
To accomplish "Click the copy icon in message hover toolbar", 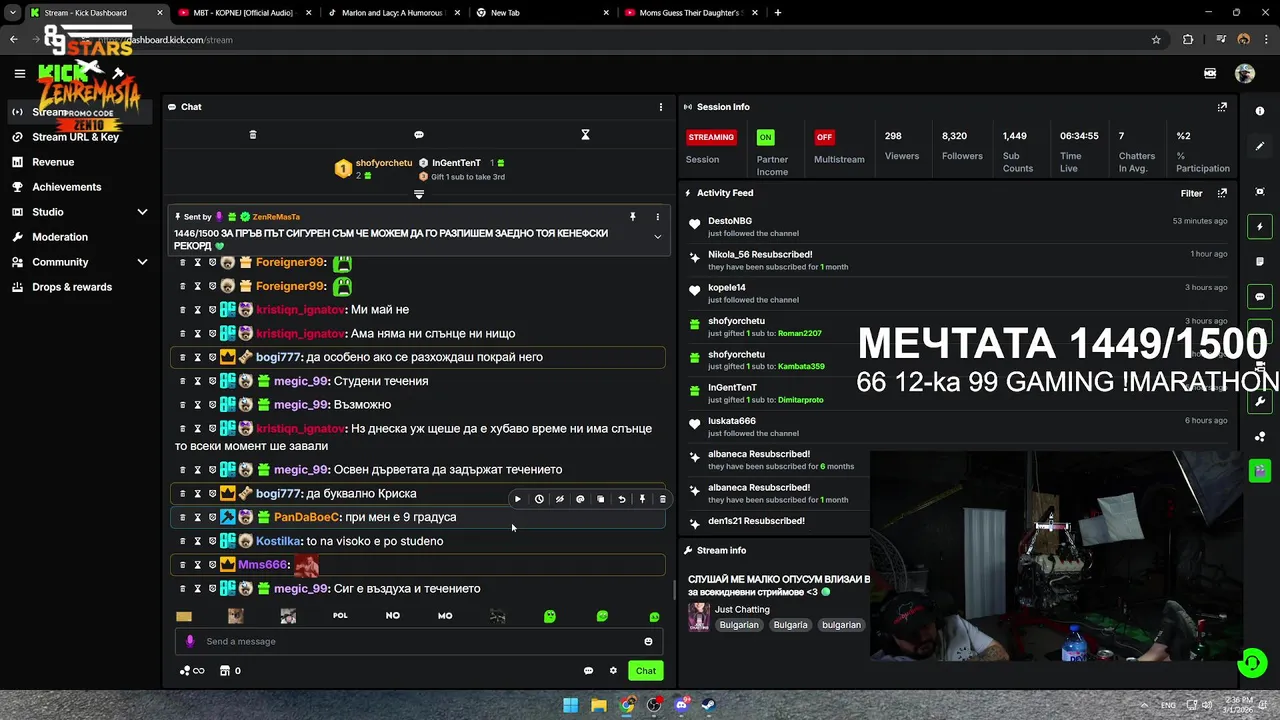I will click(600, 499).
